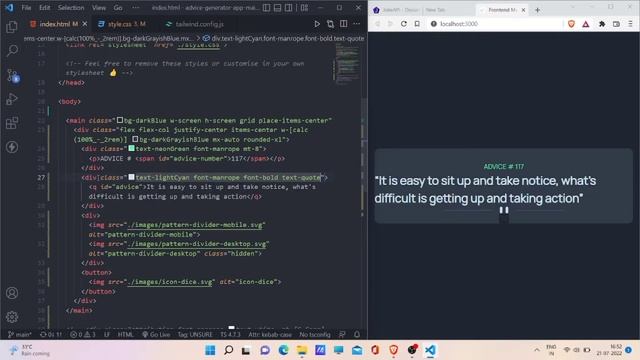Open pattern-divider-mobile.svg link in code
The height and width of the screenshot is (360, 640).
point(196,225)
